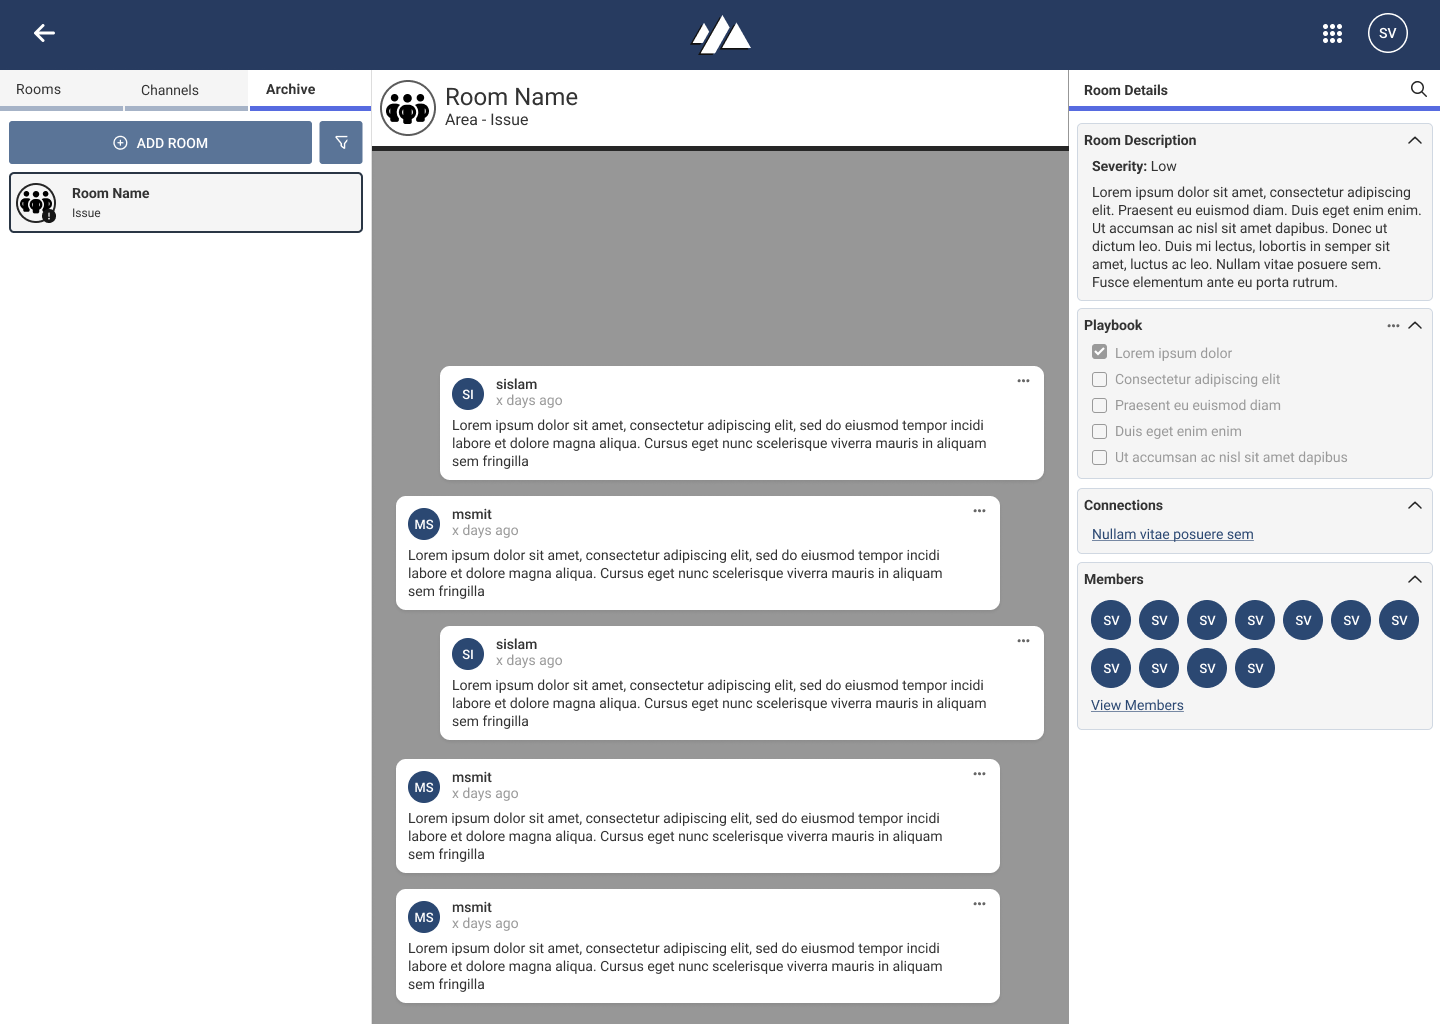The image size is (1440, 1024).
Task: Open options menu on second msmit message
Action: pos(979,774)
